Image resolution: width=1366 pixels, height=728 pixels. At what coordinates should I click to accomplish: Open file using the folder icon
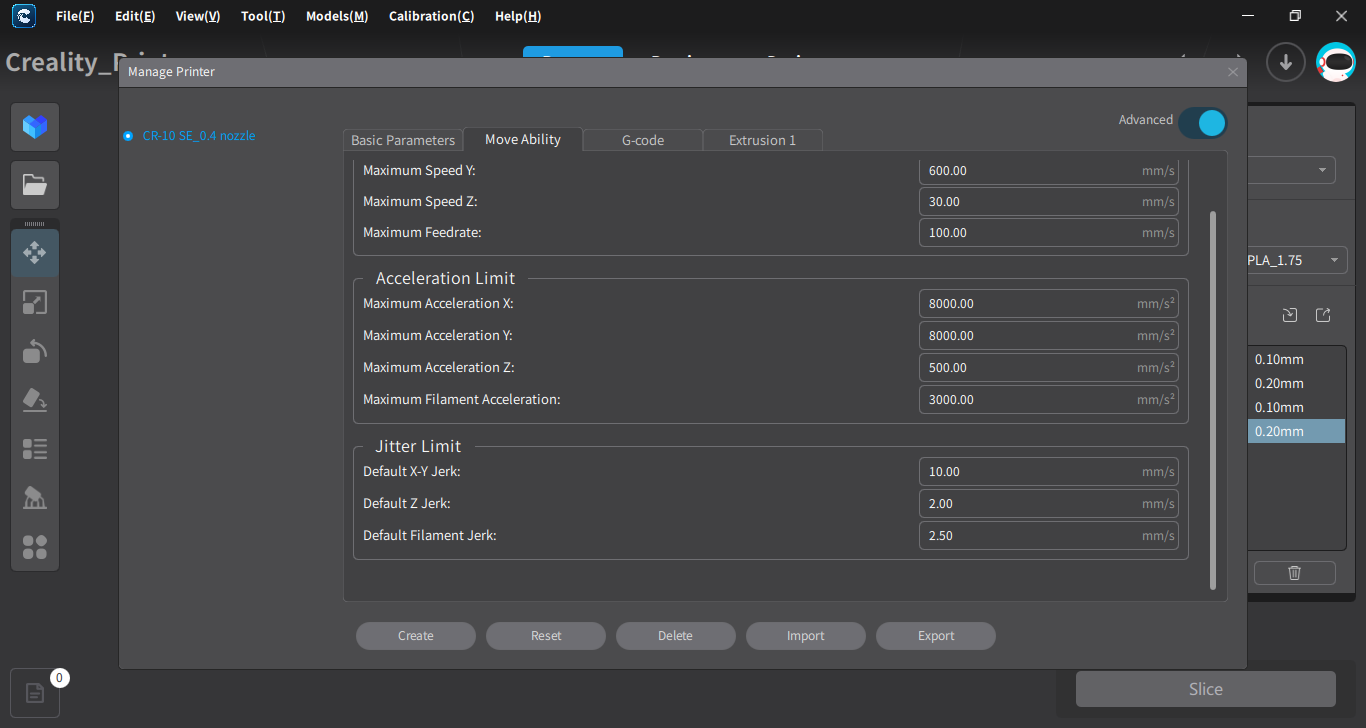click(x=35, y=185)
